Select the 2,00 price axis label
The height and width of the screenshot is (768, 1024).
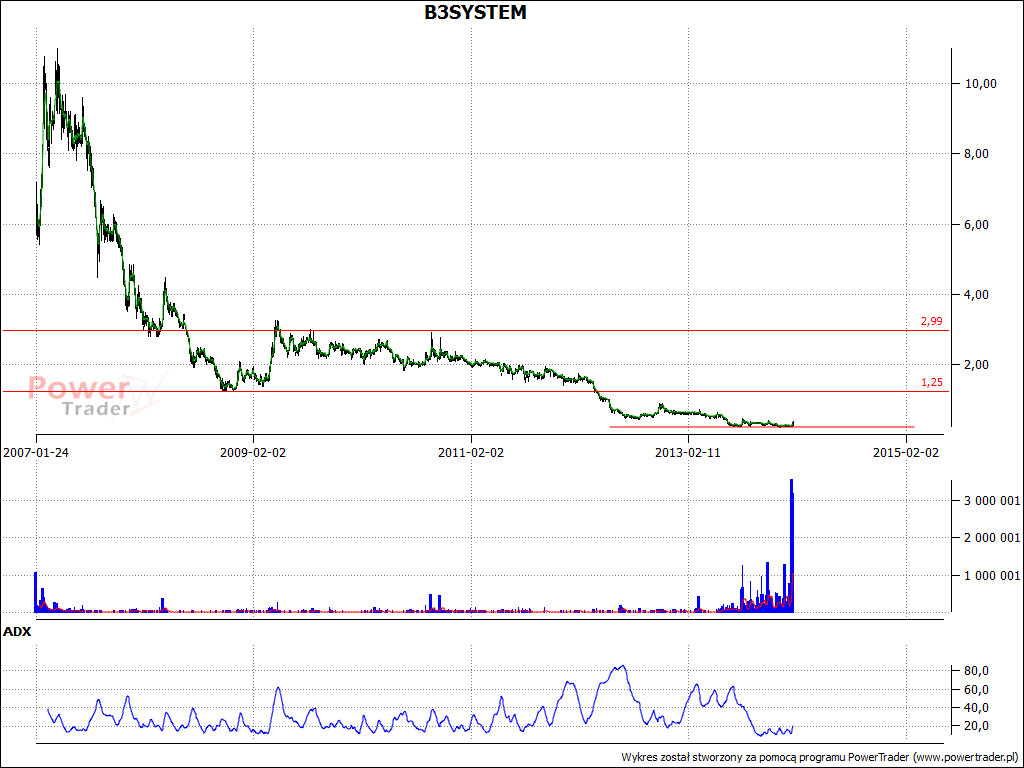click(x=976, y=365)
